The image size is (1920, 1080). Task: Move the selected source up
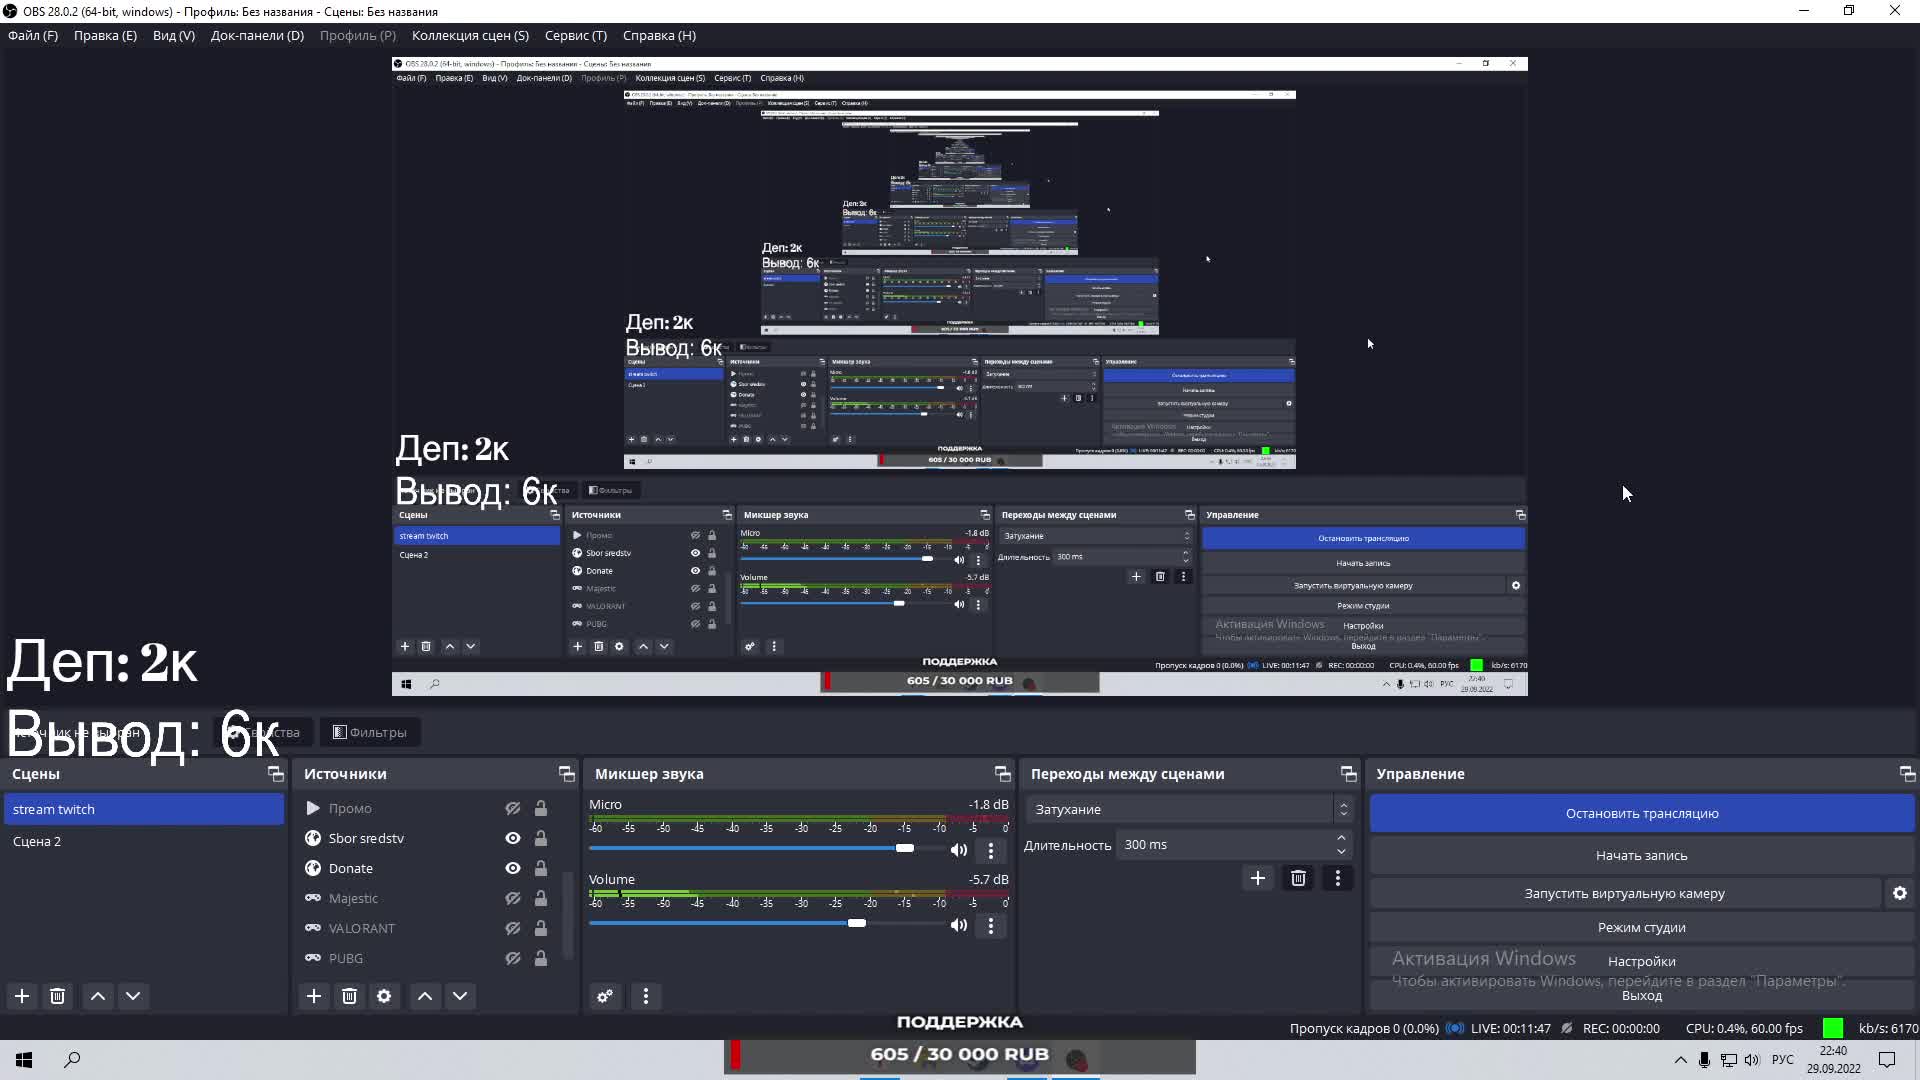425,996
